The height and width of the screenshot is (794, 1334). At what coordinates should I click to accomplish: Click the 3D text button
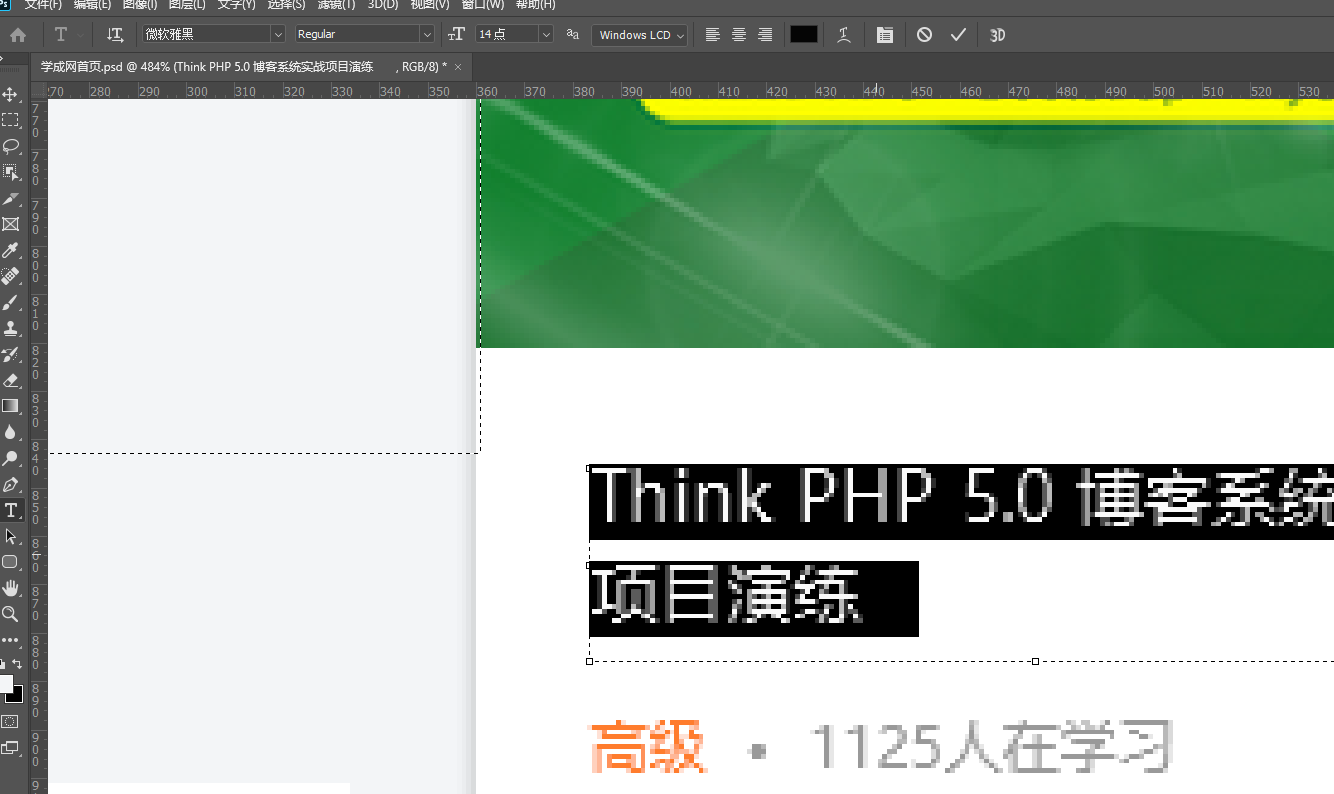(x=997, y=34)
